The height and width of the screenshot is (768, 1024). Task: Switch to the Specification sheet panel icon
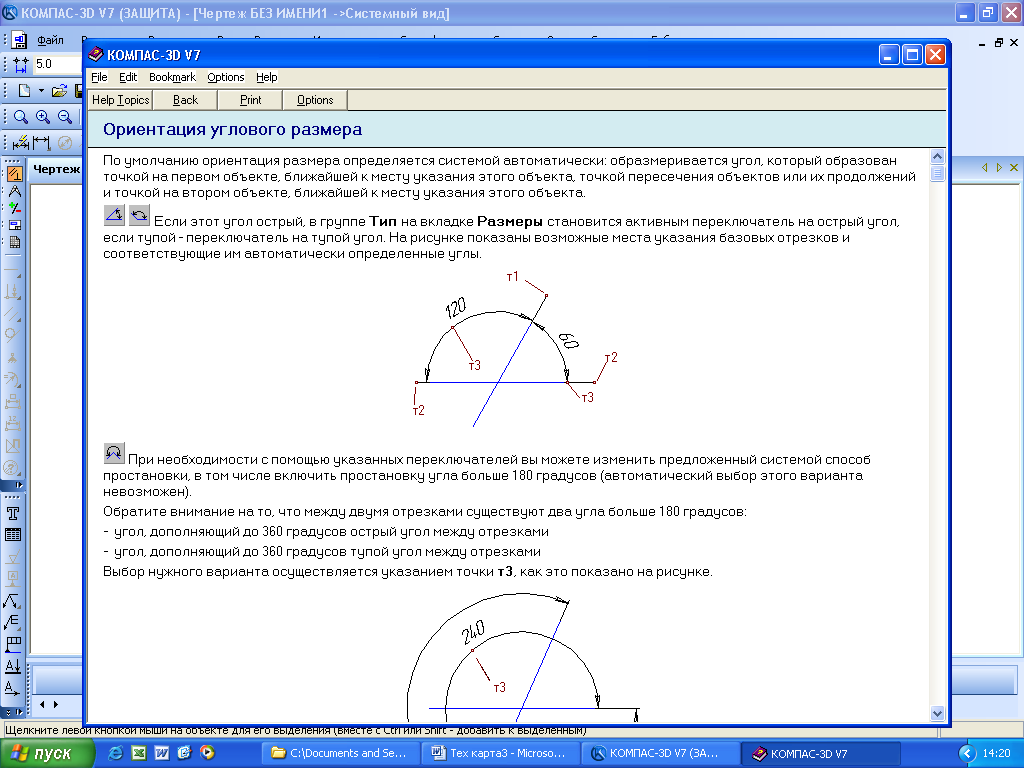click(x=14, y=242)
